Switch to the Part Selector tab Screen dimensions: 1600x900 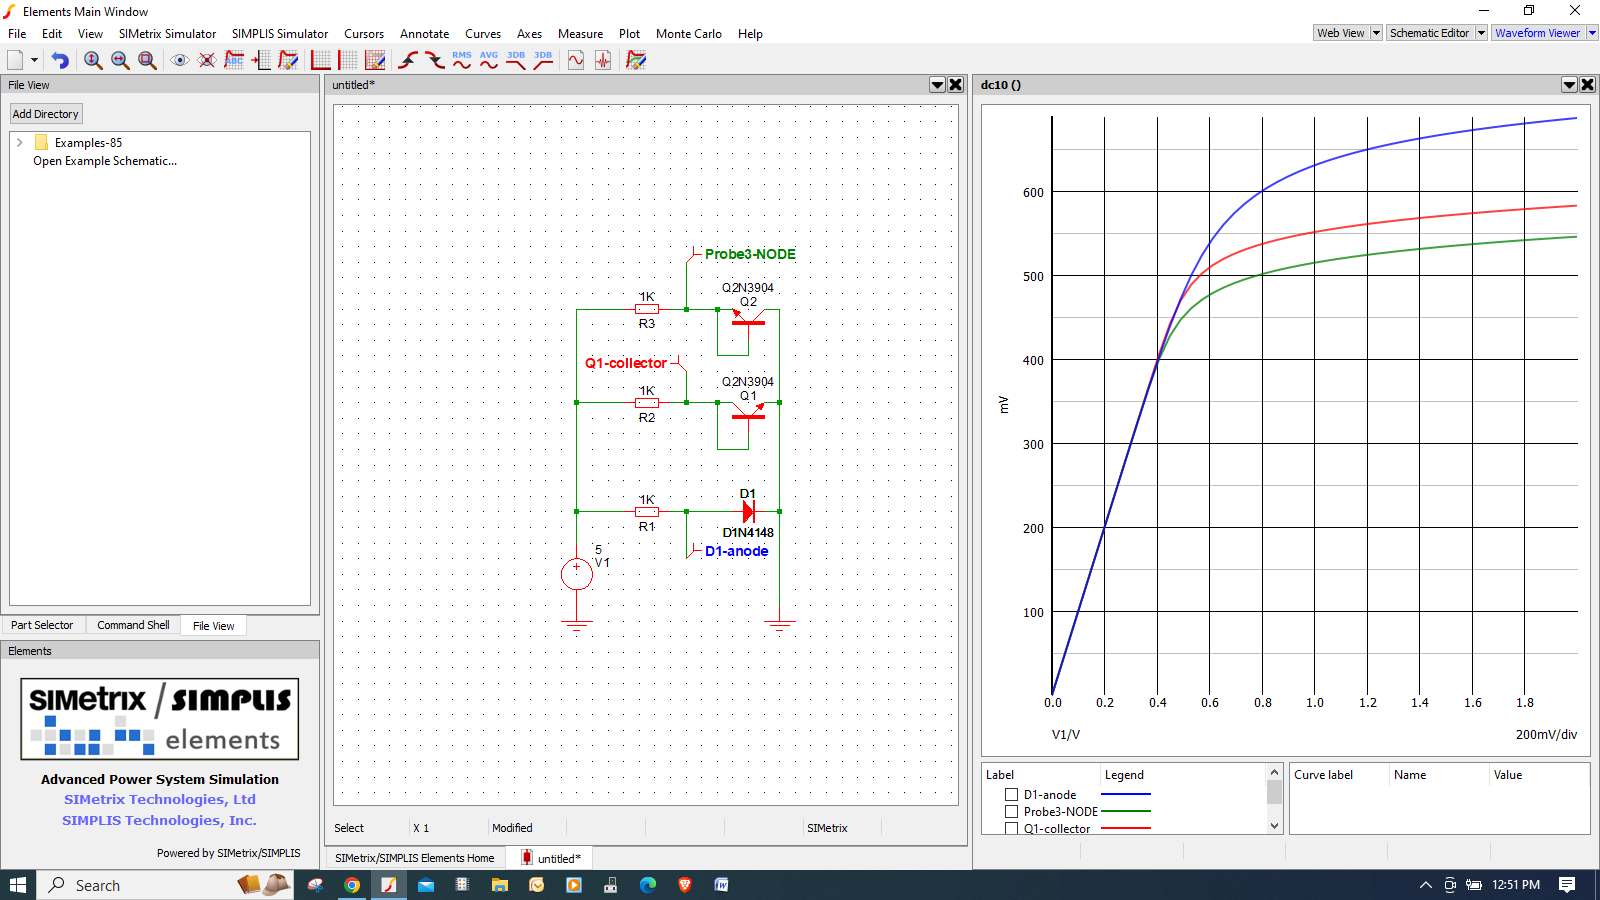(42, 625)
